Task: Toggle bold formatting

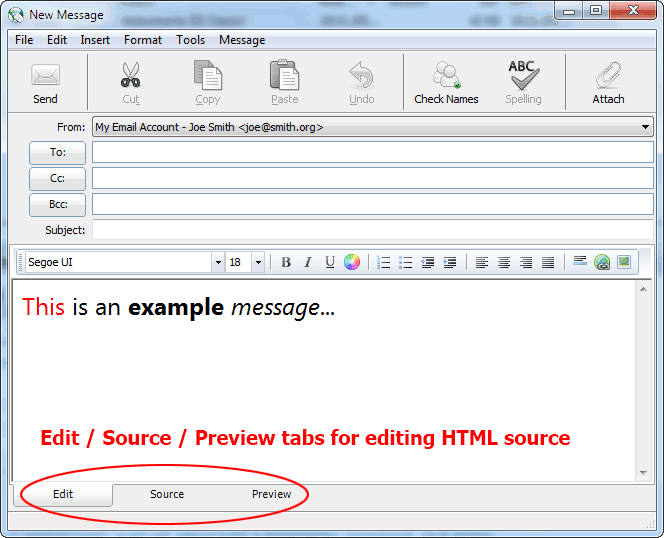Action: [x=286, y=262]
